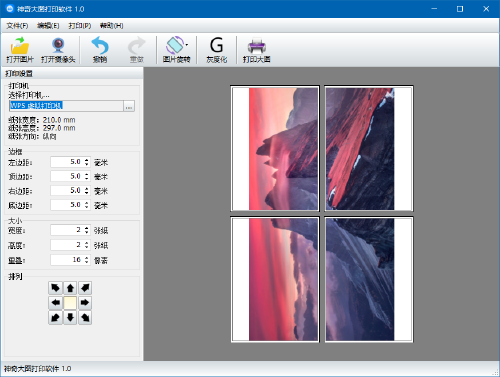
Task: Decrease the 重叠 overlap value
Action: click(x=87, y=262)
